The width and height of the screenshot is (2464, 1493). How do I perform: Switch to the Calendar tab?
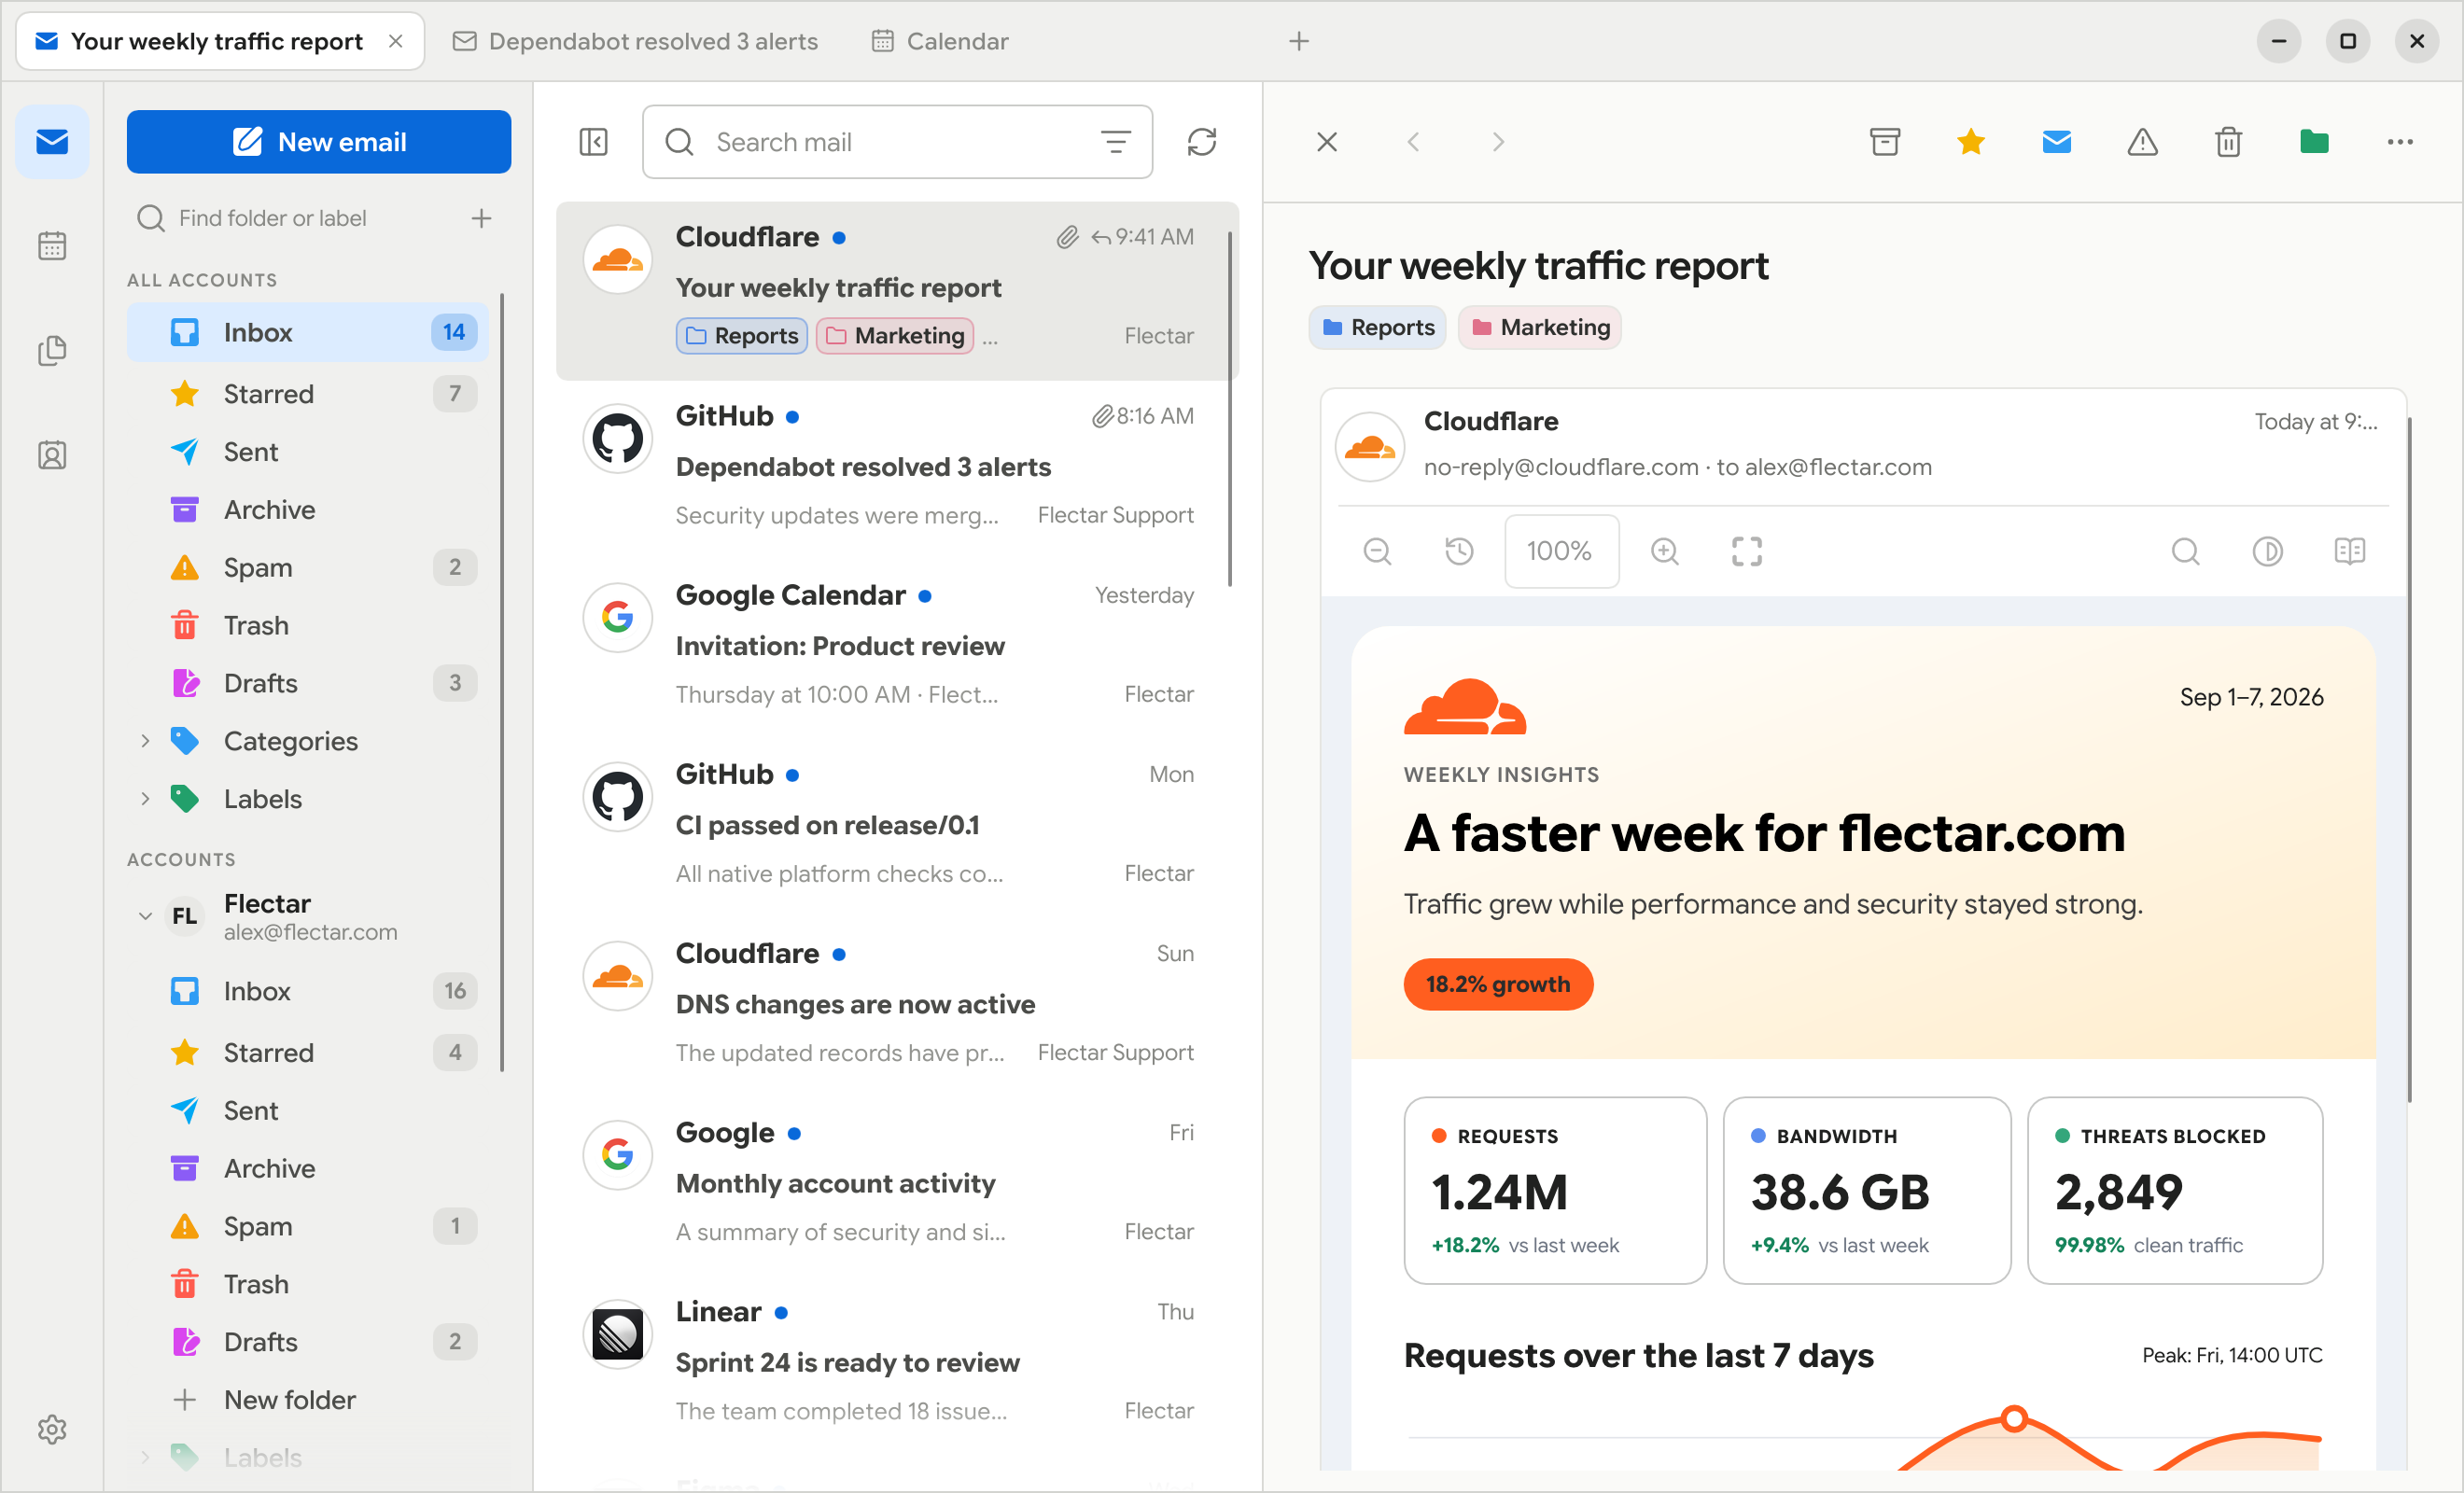point(941,41)
